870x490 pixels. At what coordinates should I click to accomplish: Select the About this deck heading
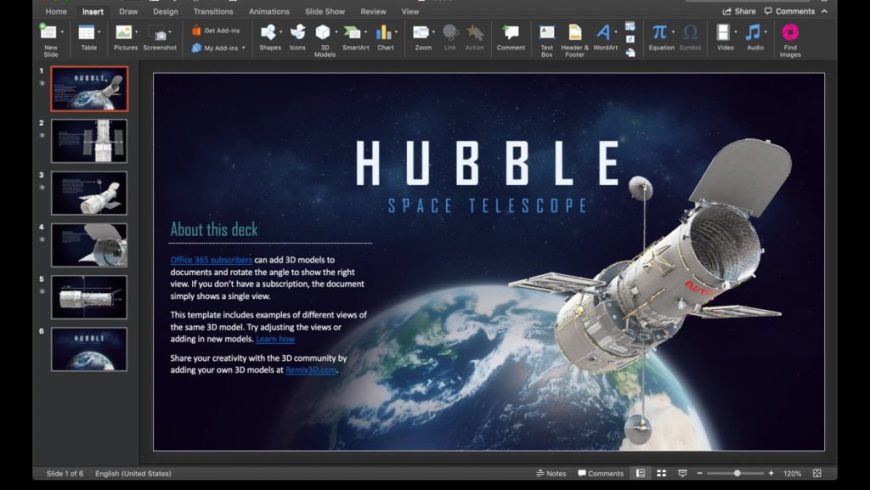pos(214,229)
